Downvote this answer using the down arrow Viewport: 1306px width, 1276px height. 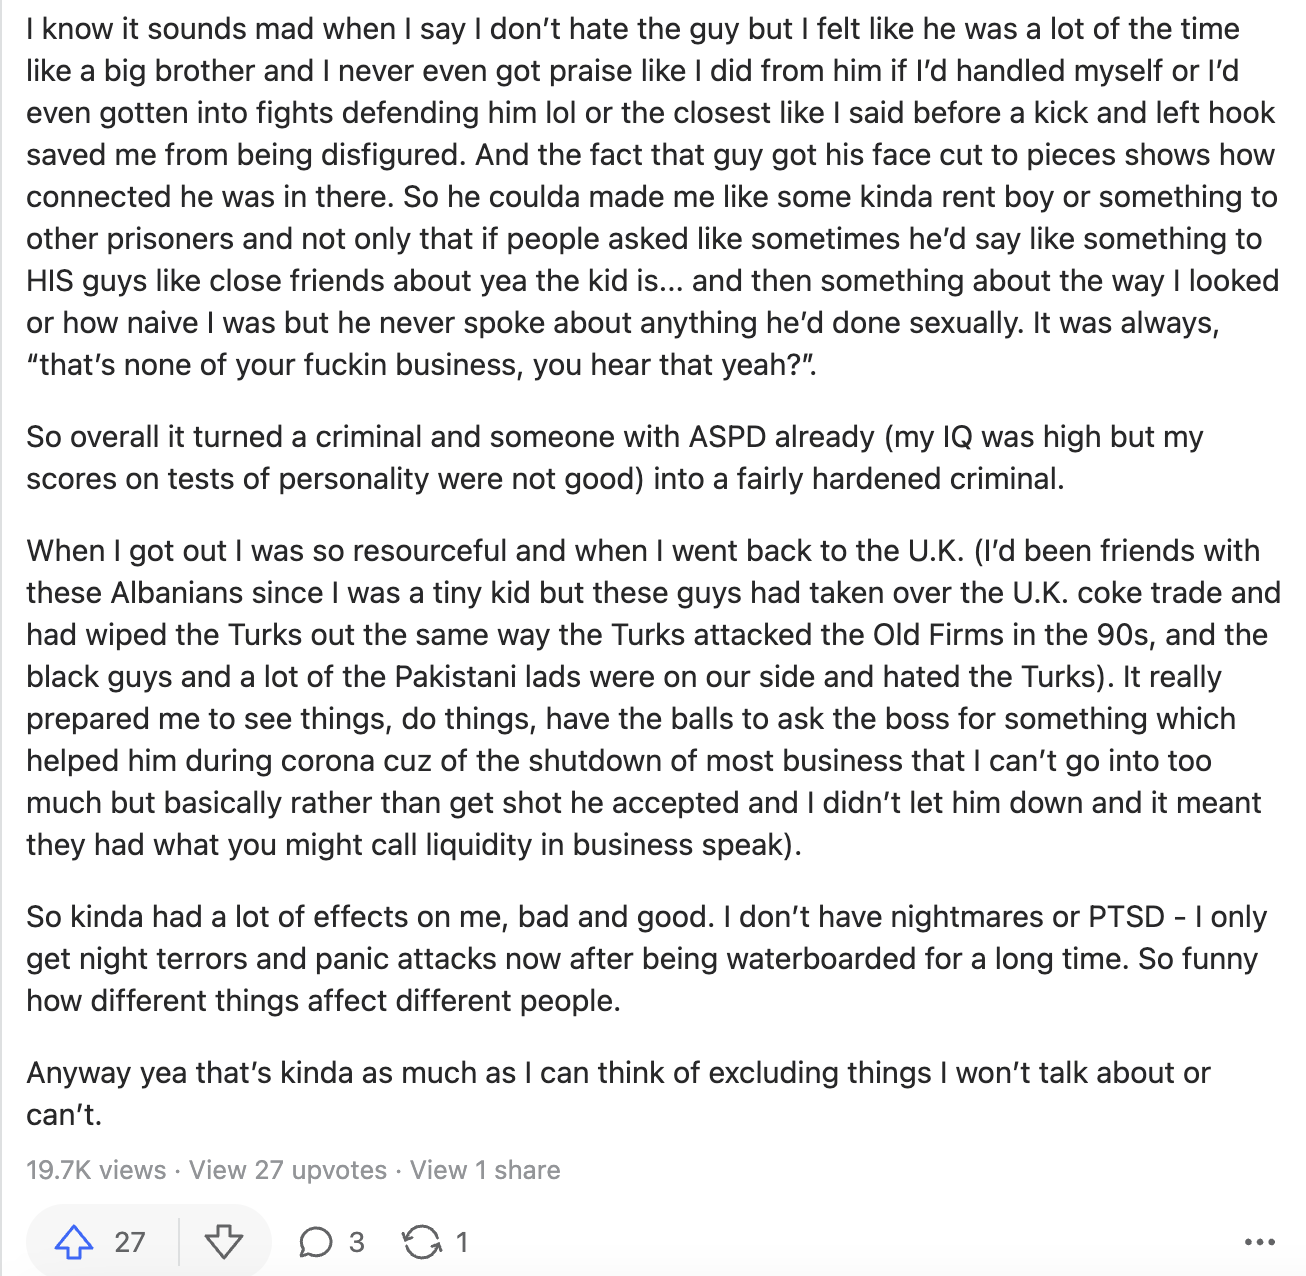pos(224,1243)
